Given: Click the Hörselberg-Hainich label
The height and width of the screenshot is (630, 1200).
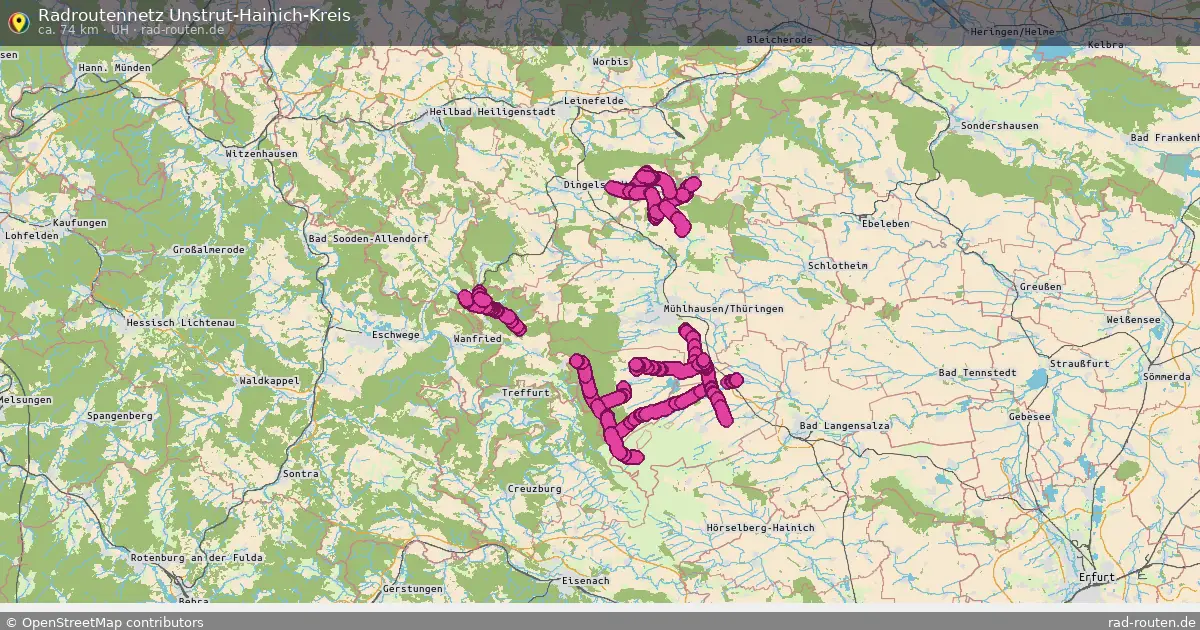Looking at the screenshot, I should coord(760,527).
